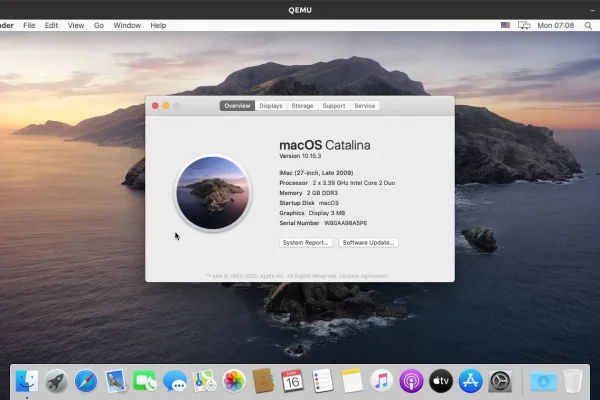Close the About This Mac window
The image size is (600, 400).
pyautogui.click(x=155, y=106)
